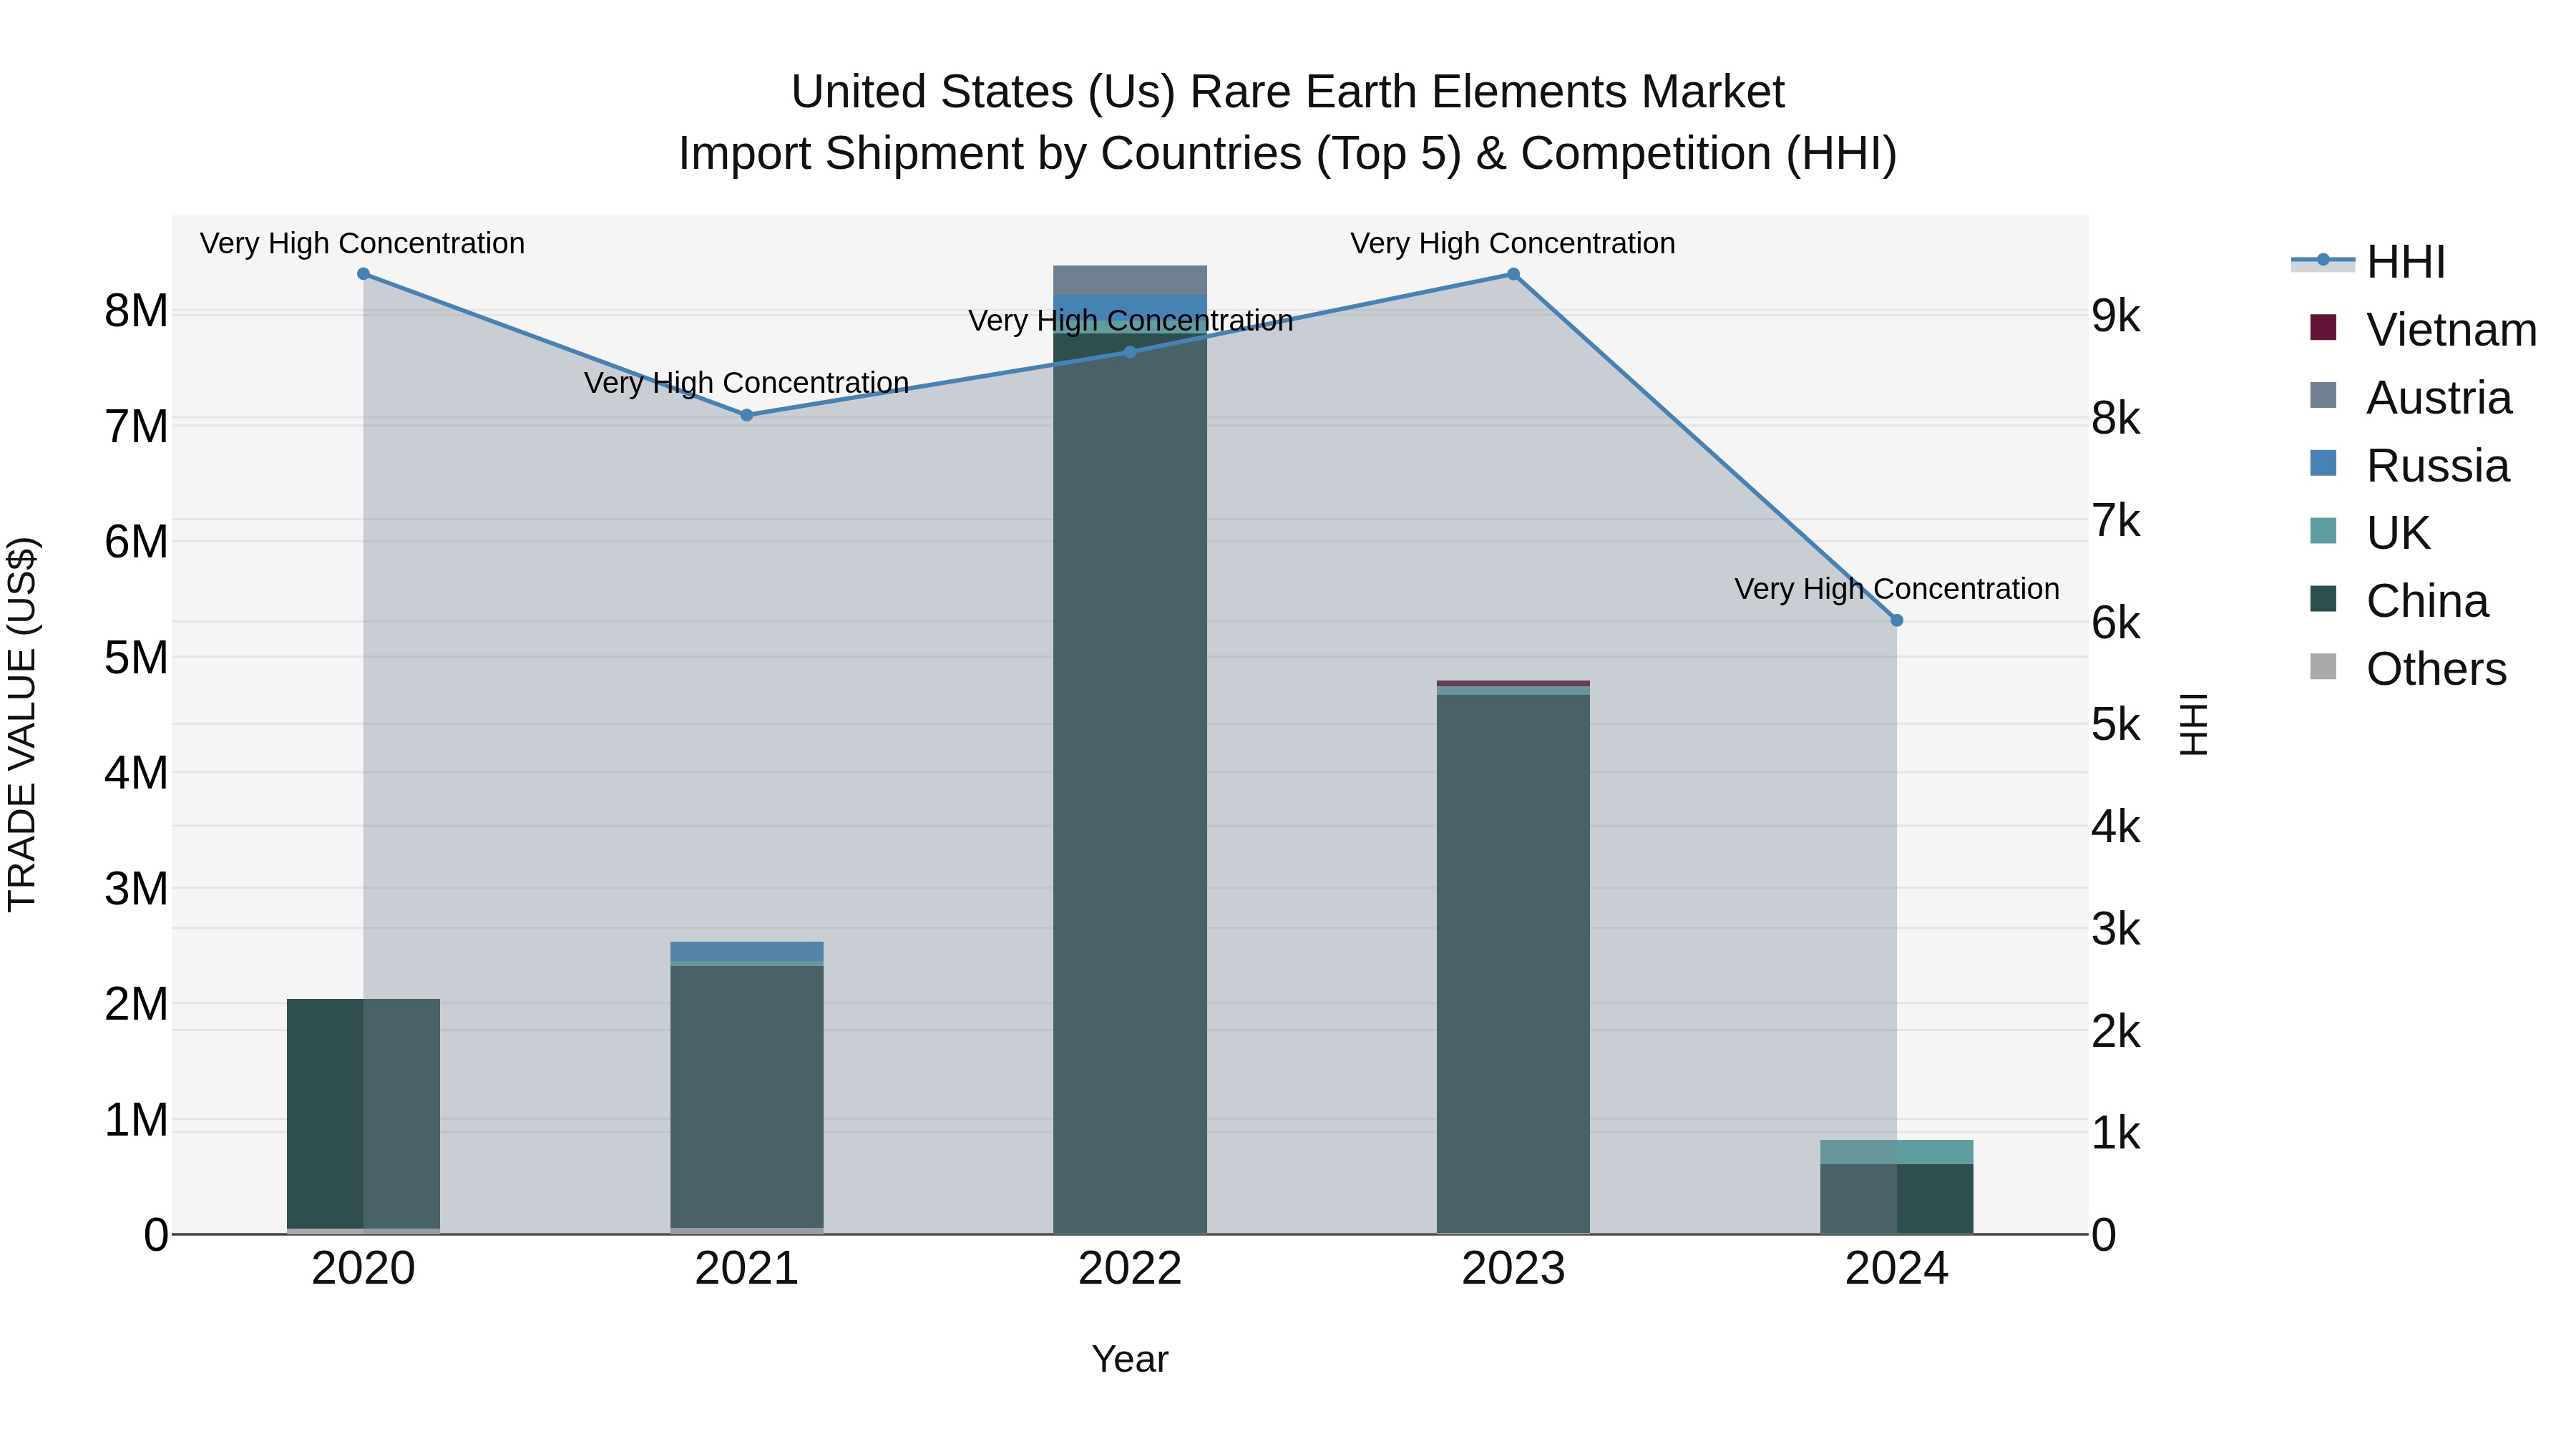Toggle the Others legend entry
The height and width of the screenshot is (1449, 2576).
pos(2408,669)
